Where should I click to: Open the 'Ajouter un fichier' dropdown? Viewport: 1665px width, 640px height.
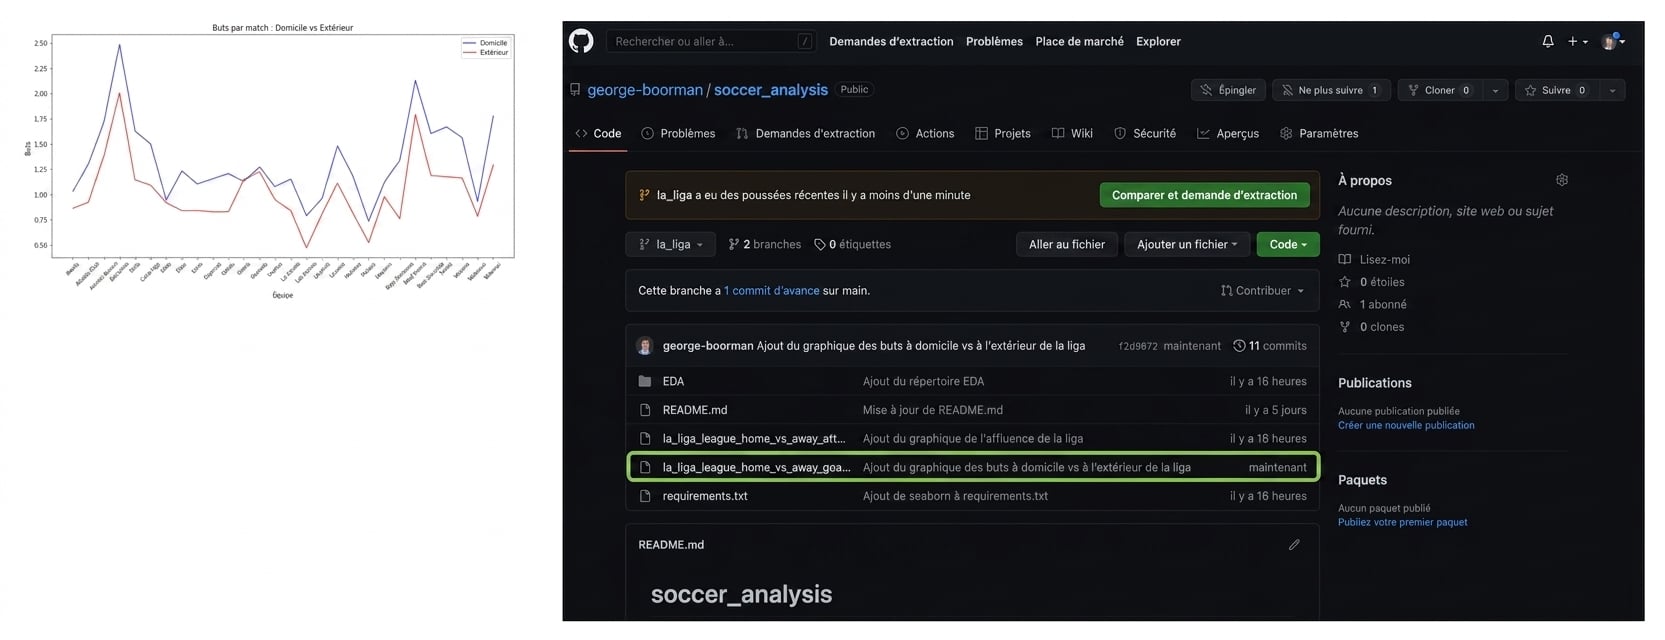1187,244
